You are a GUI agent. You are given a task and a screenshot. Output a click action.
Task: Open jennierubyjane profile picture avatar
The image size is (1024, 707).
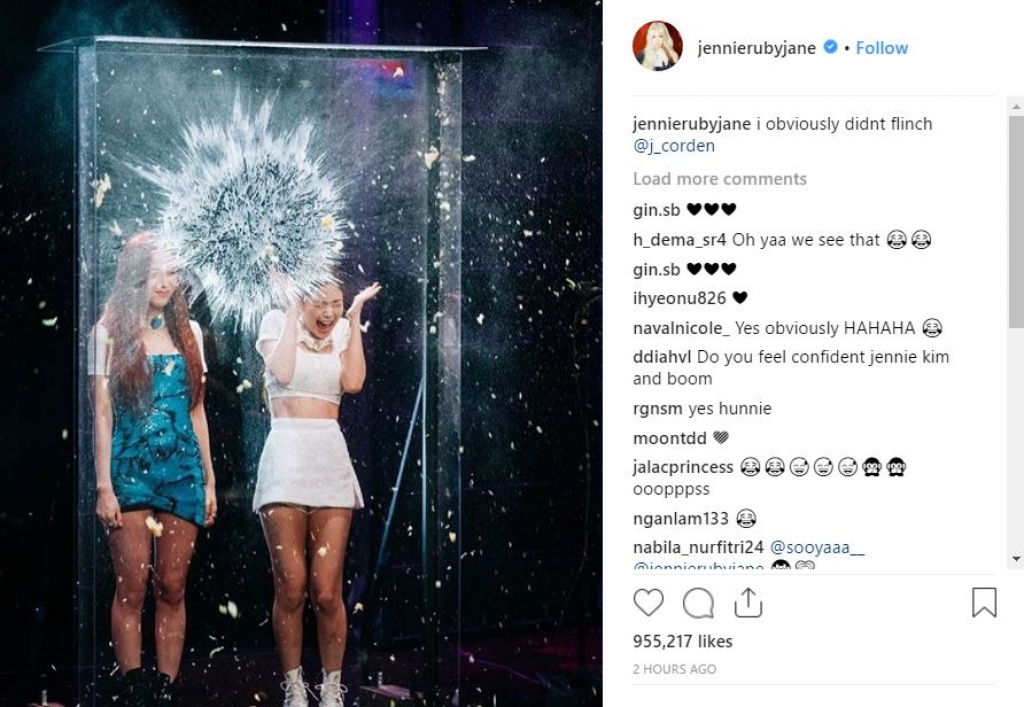click(658, 46)
